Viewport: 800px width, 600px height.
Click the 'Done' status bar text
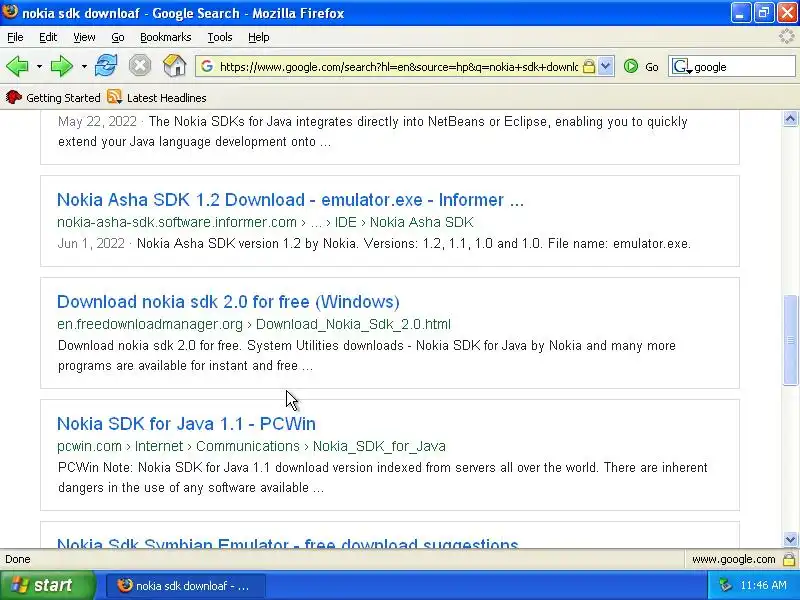coord(18,559)
